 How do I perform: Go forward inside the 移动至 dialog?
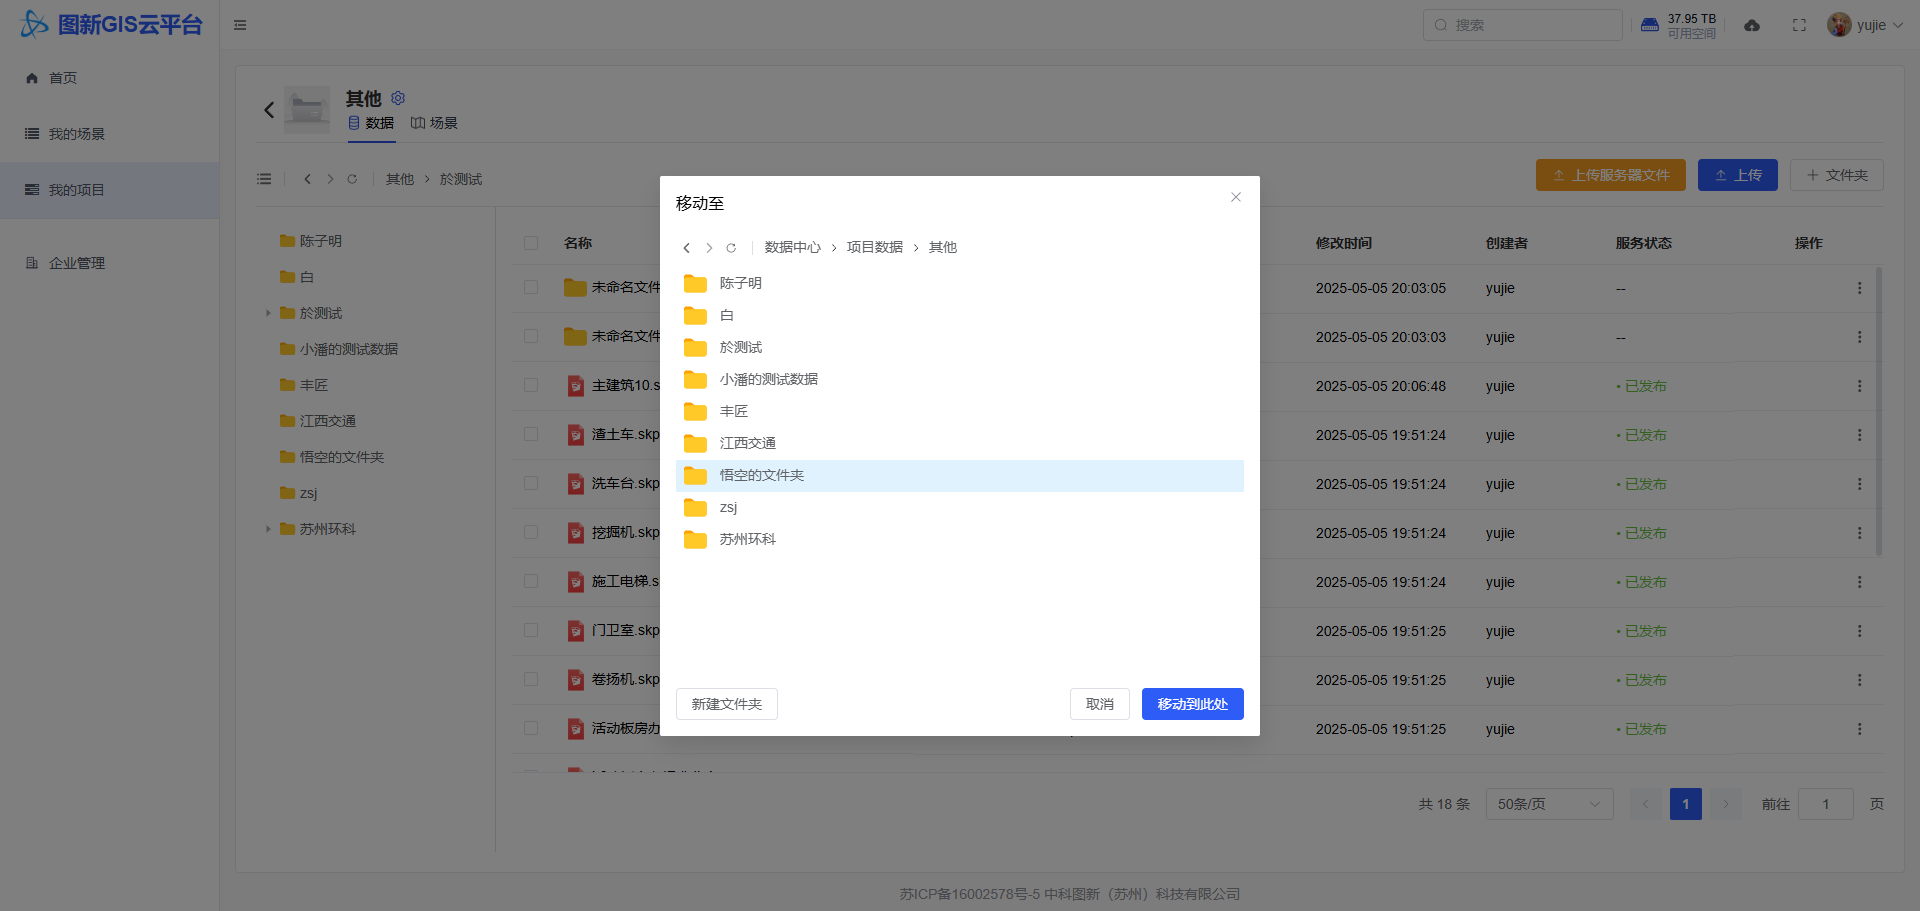[x=709, y=248]
